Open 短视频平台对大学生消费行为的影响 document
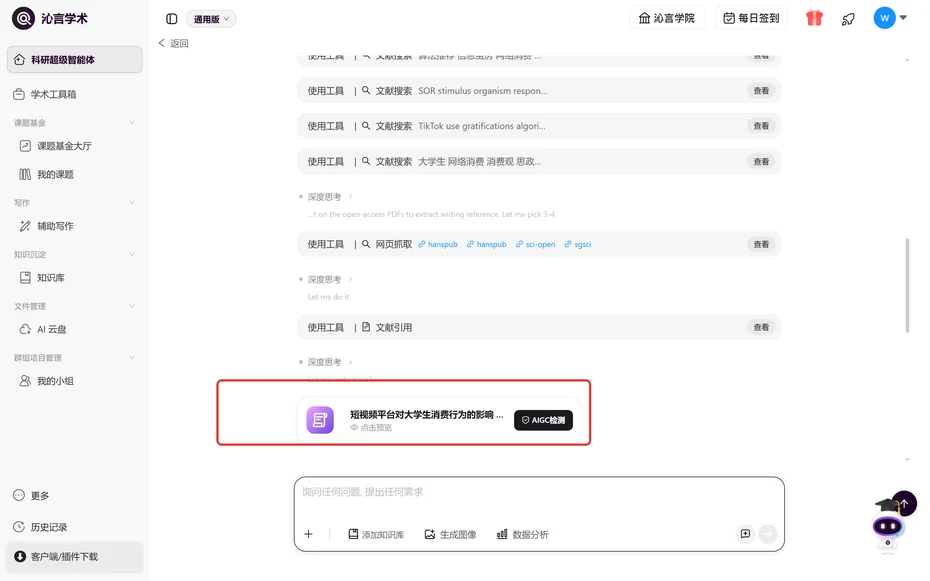 [x=426, y=414]
